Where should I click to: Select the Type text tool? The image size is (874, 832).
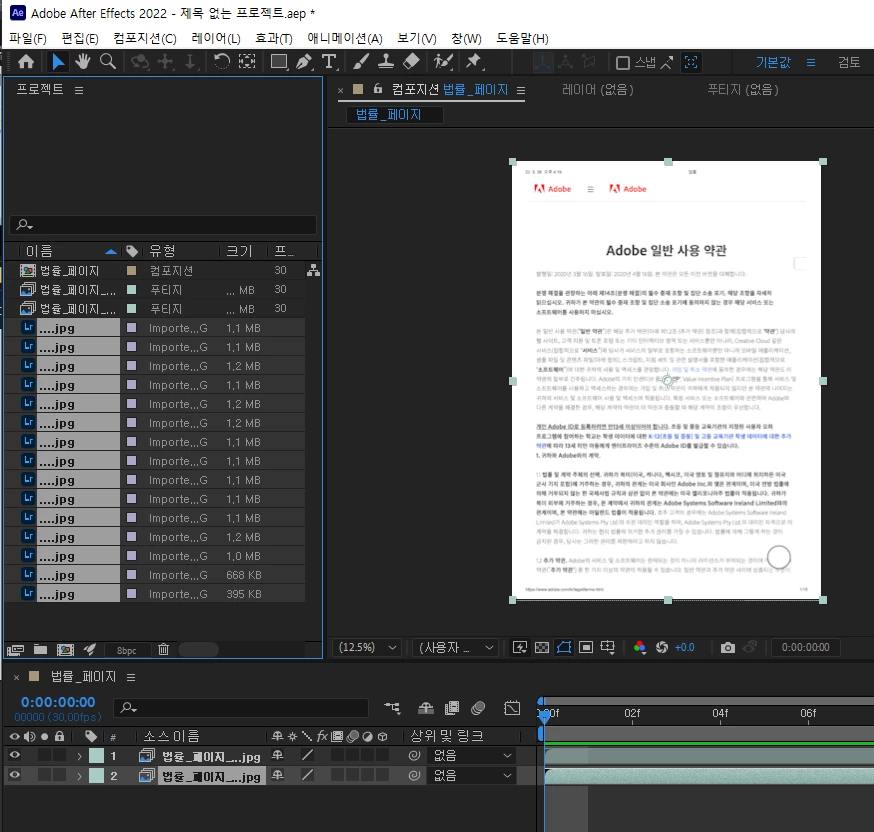(x=329, y=61)
